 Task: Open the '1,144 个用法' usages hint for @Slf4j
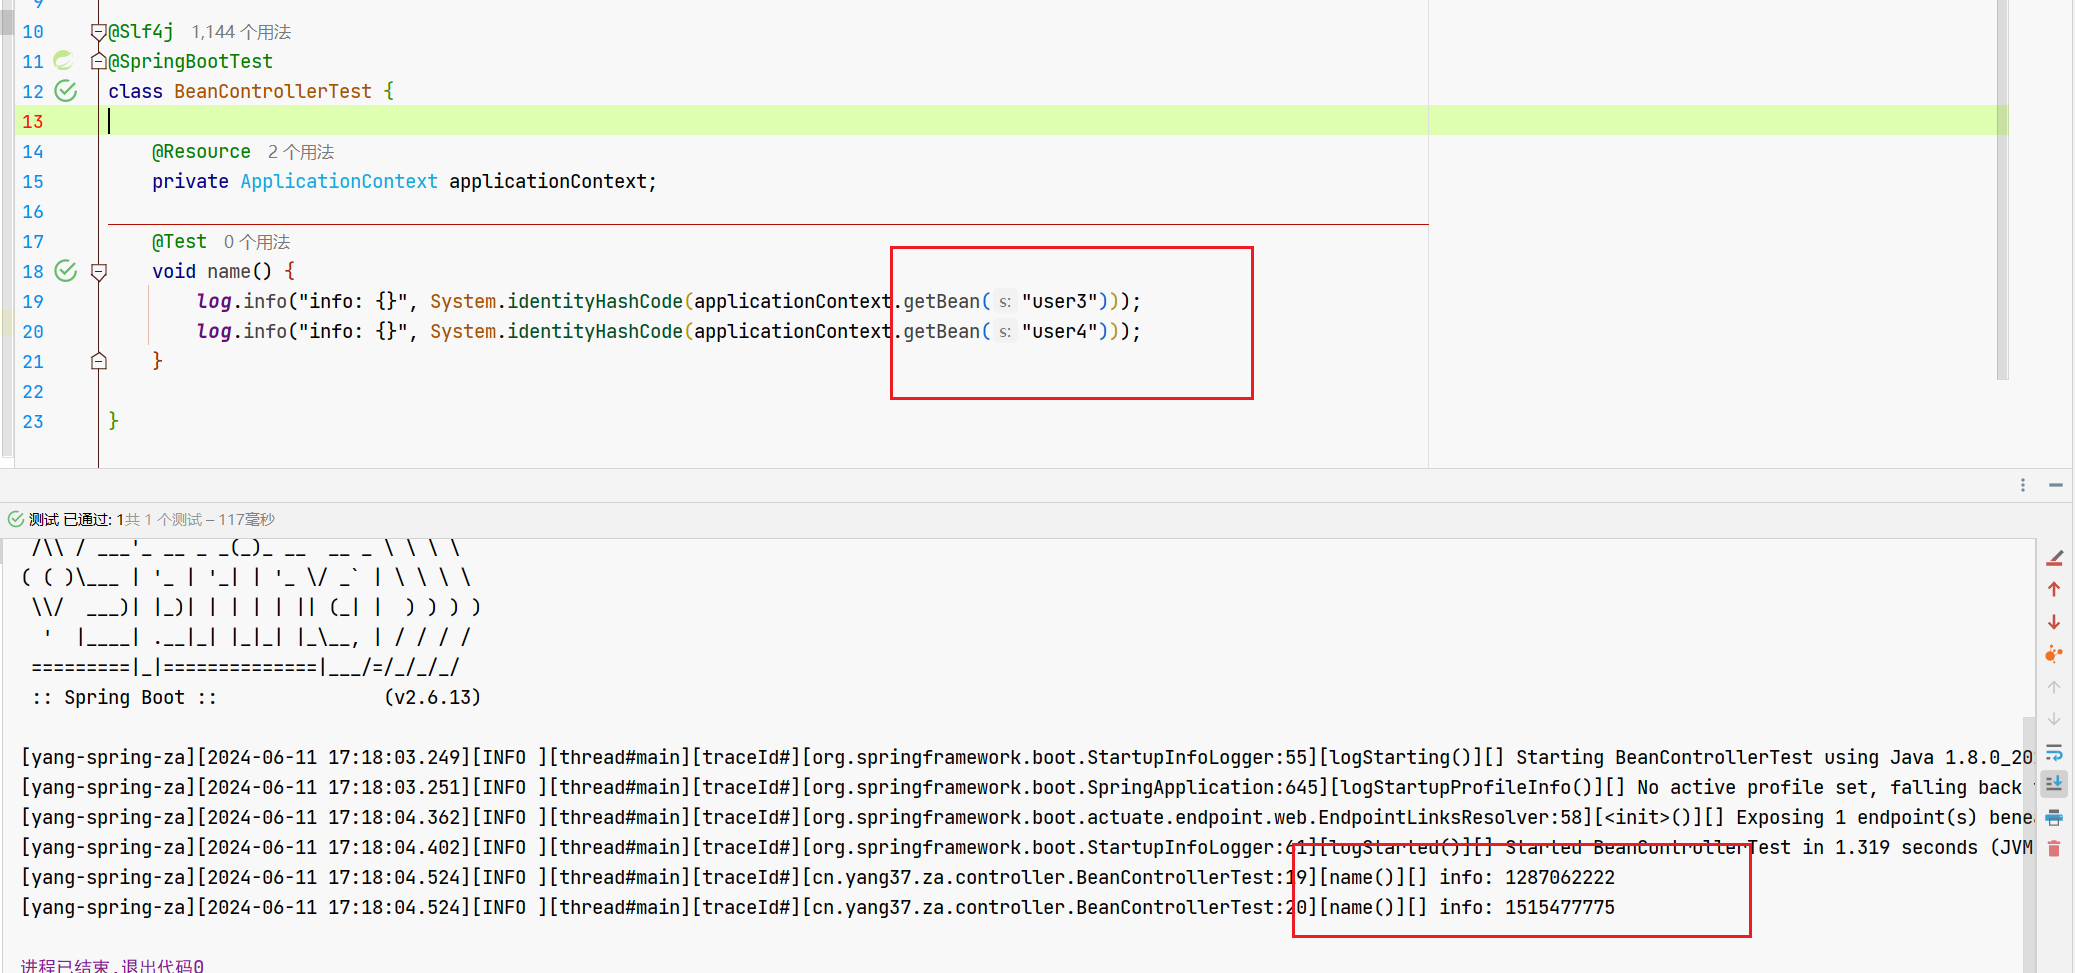click(x=241, y=32)
